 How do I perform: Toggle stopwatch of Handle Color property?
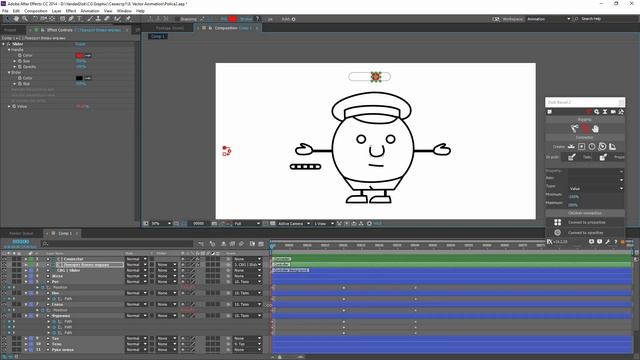pos(20,56)
